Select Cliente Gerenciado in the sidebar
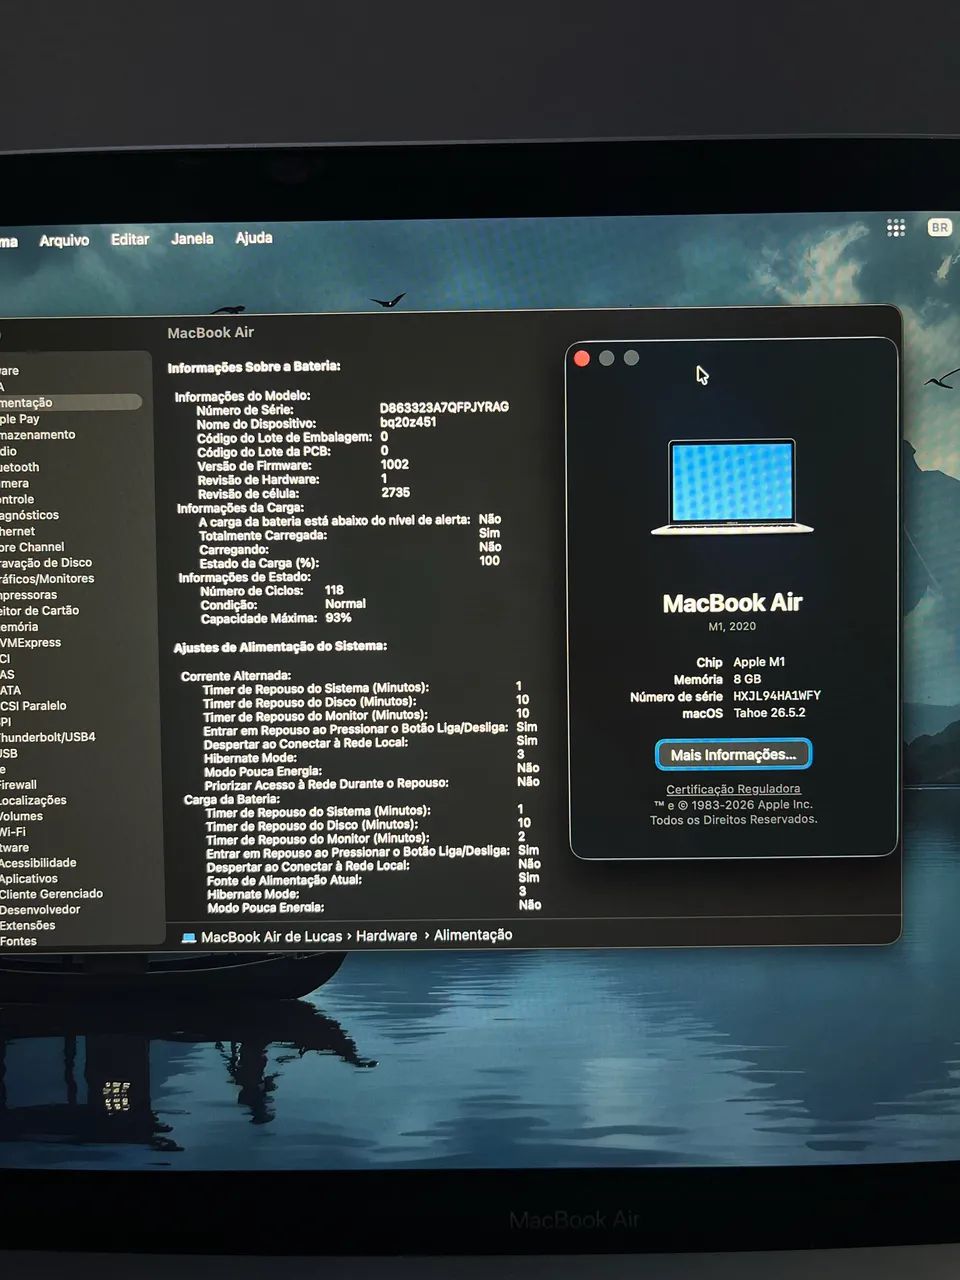The image size is (960, 1280). [x=52, y=894]
